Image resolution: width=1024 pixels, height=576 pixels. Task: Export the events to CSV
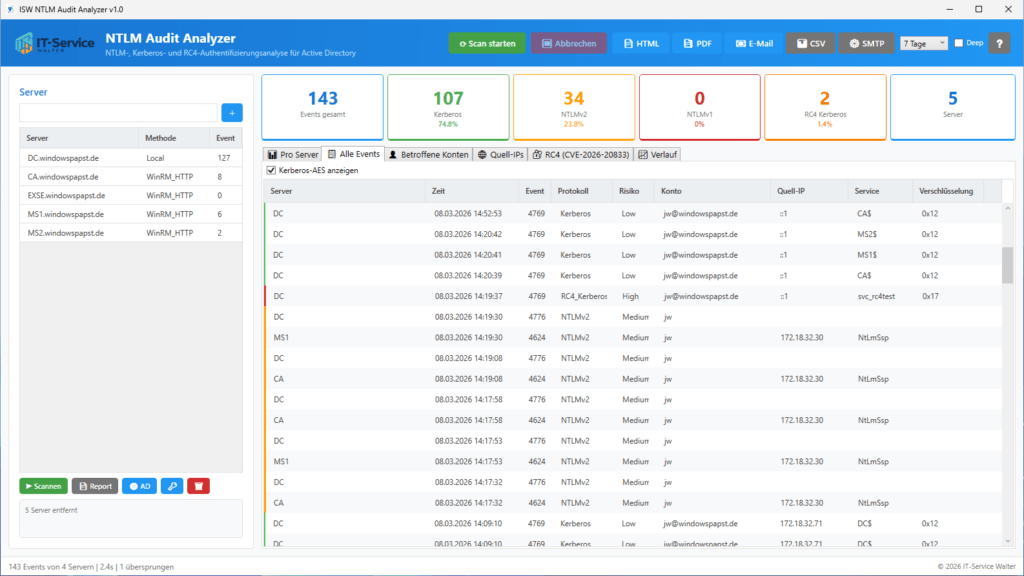click(810, 44)
